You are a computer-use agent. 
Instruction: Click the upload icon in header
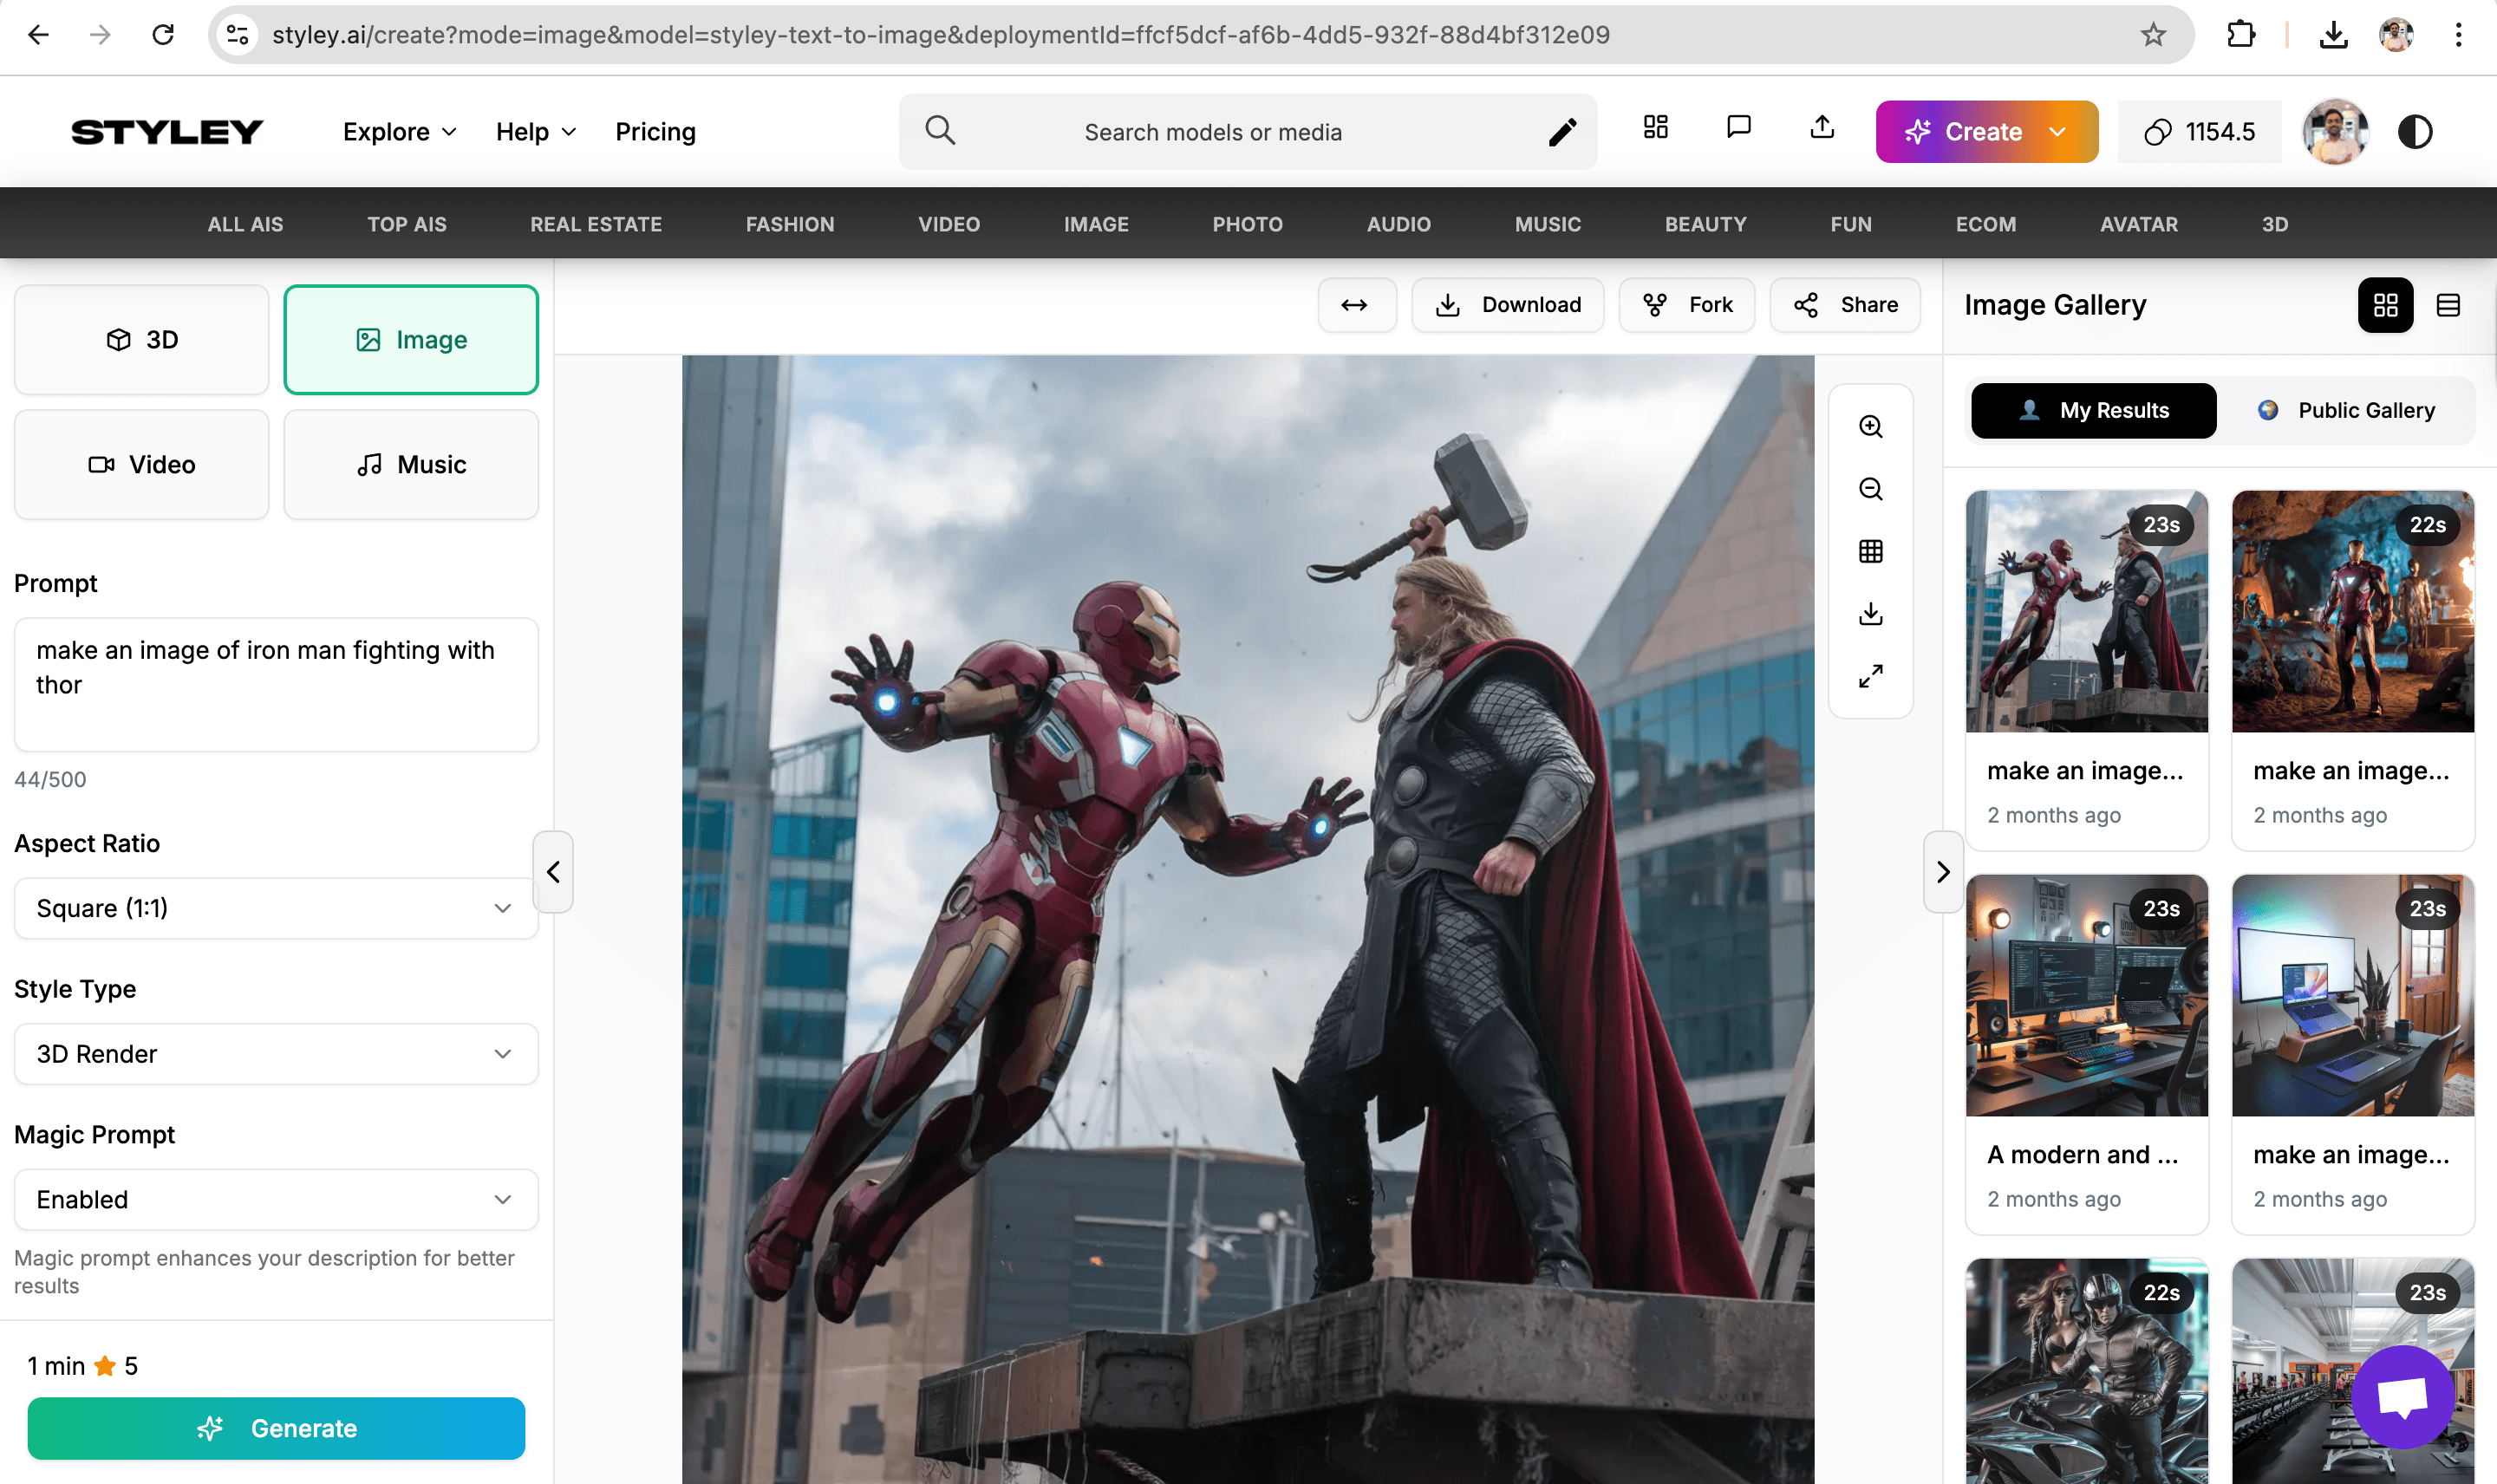click(1822, 127)
